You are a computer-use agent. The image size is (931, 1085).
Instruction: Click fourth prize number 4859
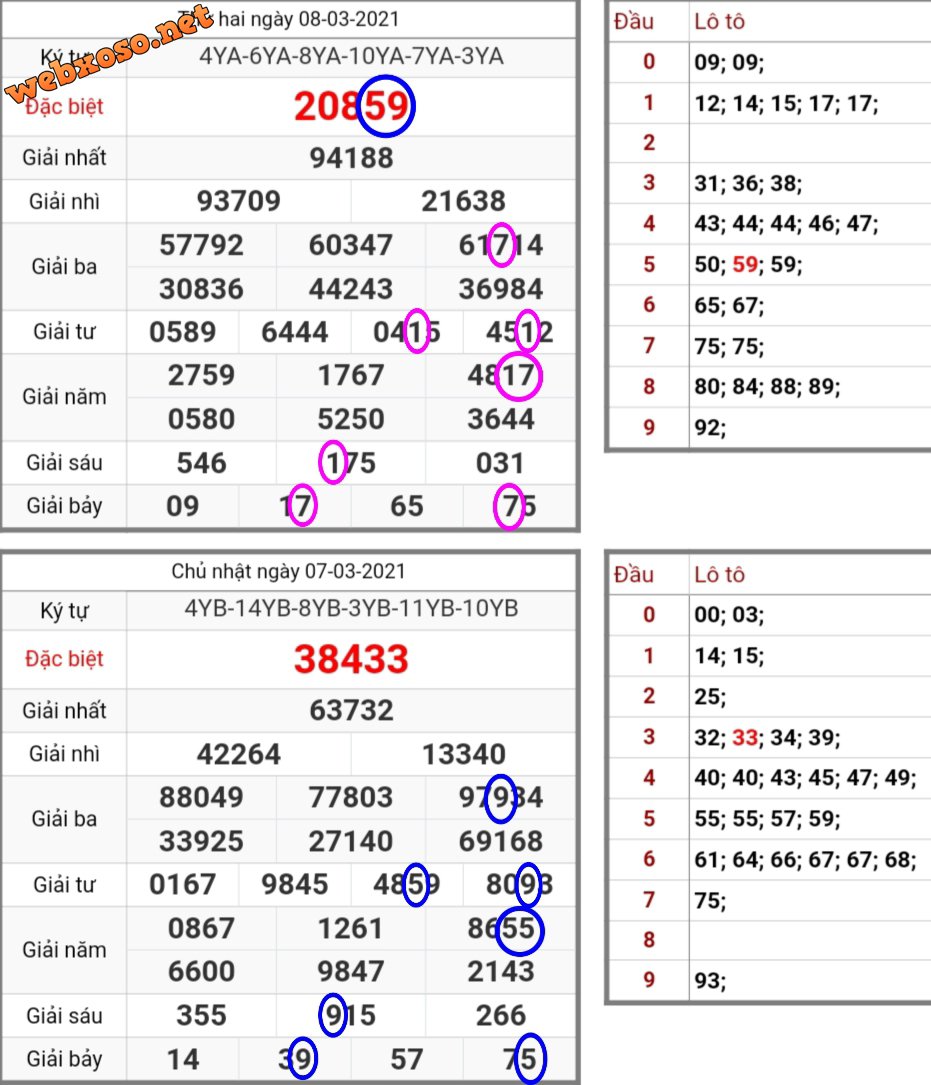coord(407,884)
